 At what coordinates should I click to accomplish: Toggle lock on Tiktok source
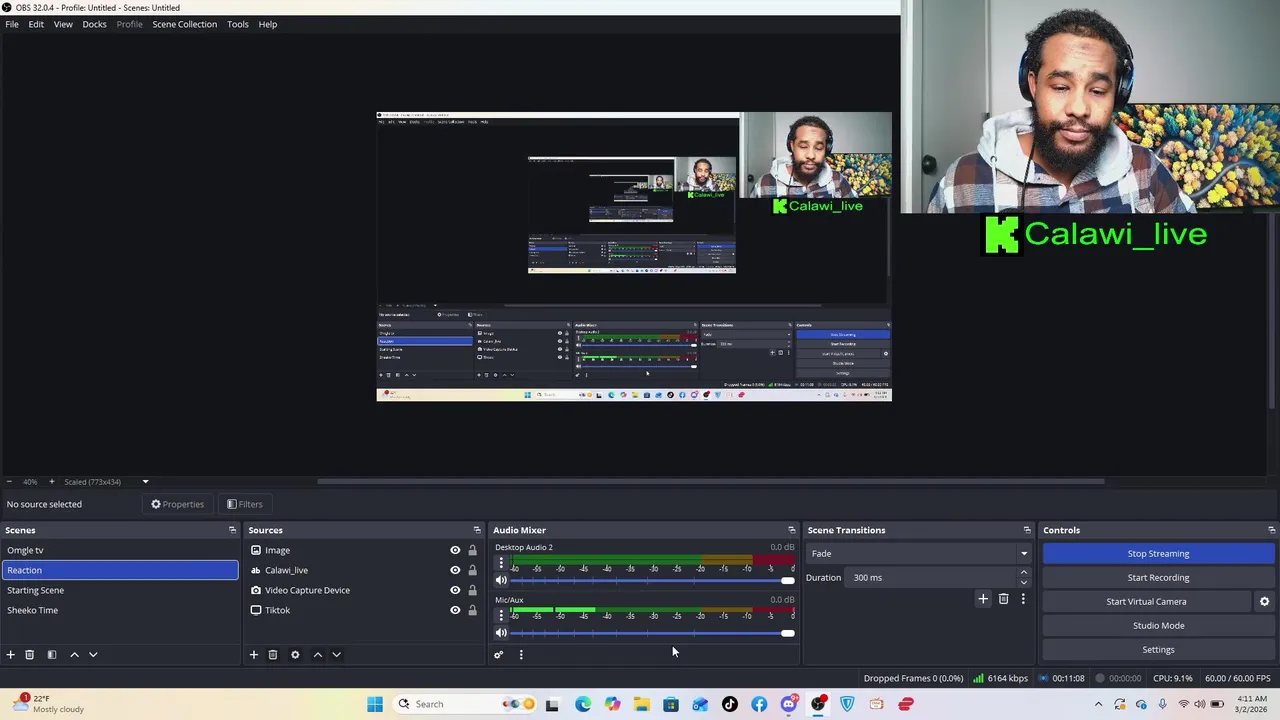point(472,610)
